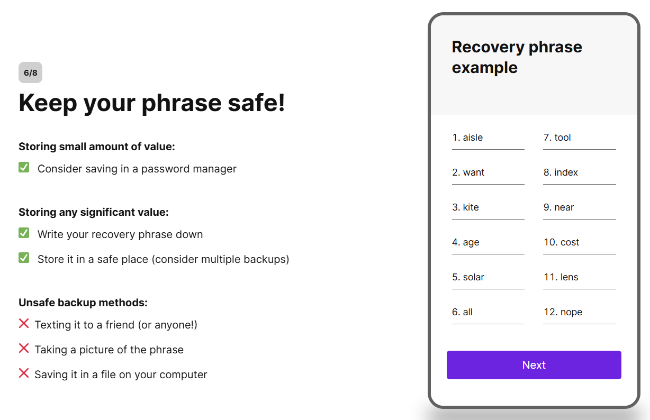
Task: Select word field 10 'cost'
Action: 579,243
